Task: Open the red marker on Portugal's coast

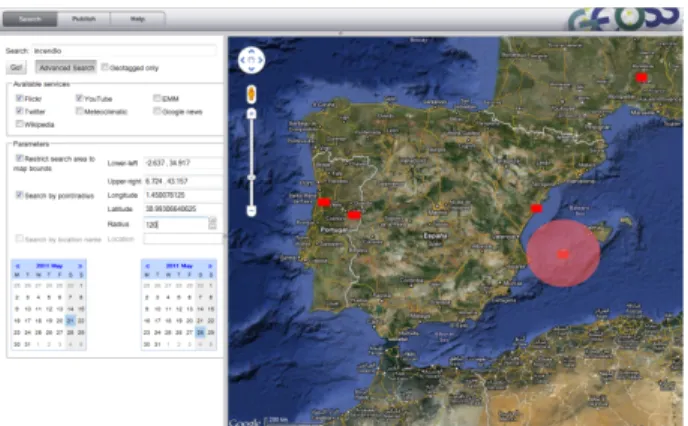Action: pyautogui.click(x=324, y=202)
